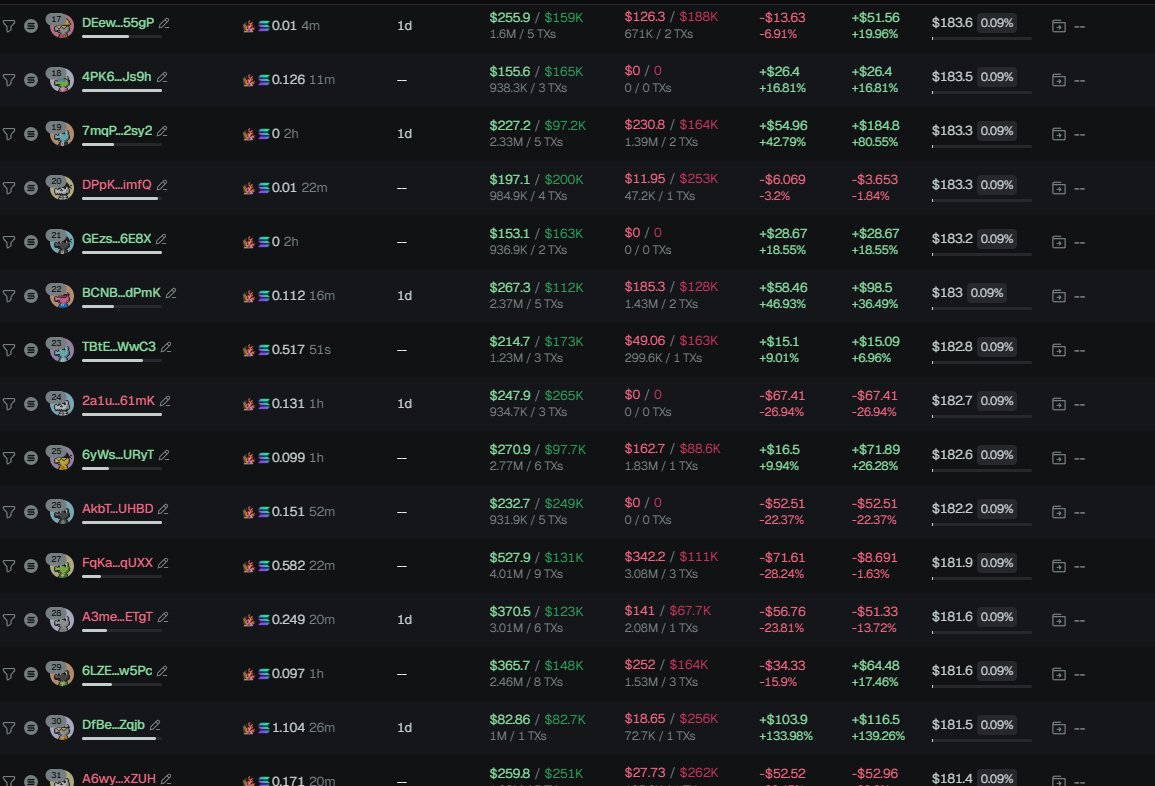Click the edit pencil next to 6LZE...w5Pc
Viewport: 1155px width, 786px height.
162,671
